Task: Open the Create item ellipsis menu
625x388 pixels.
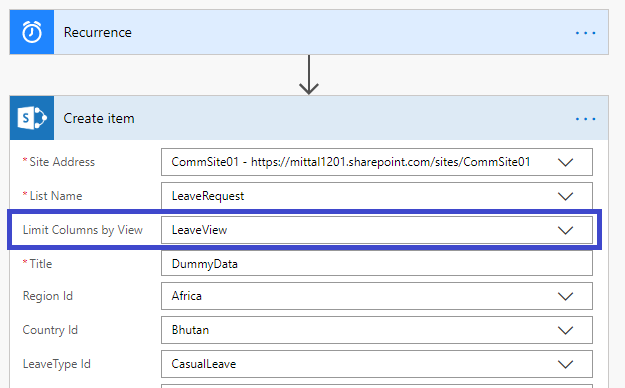Action: pos(586,119)
